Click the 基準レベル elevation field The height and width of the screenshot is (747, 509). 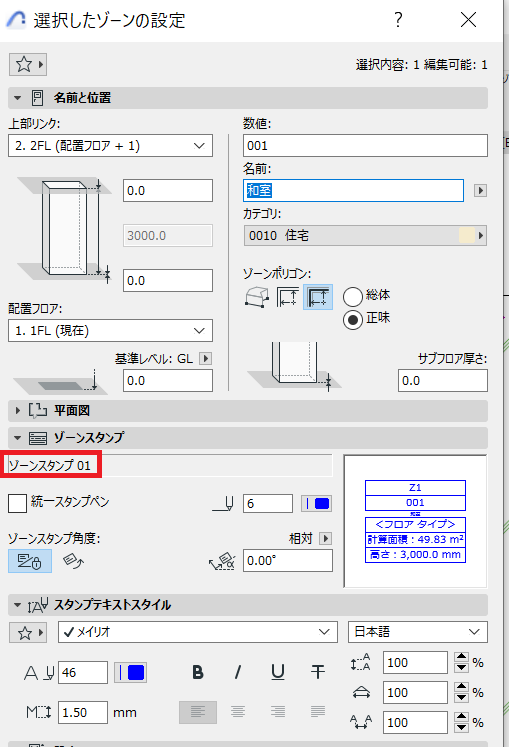pyautogui.click(x=168, y=381)
